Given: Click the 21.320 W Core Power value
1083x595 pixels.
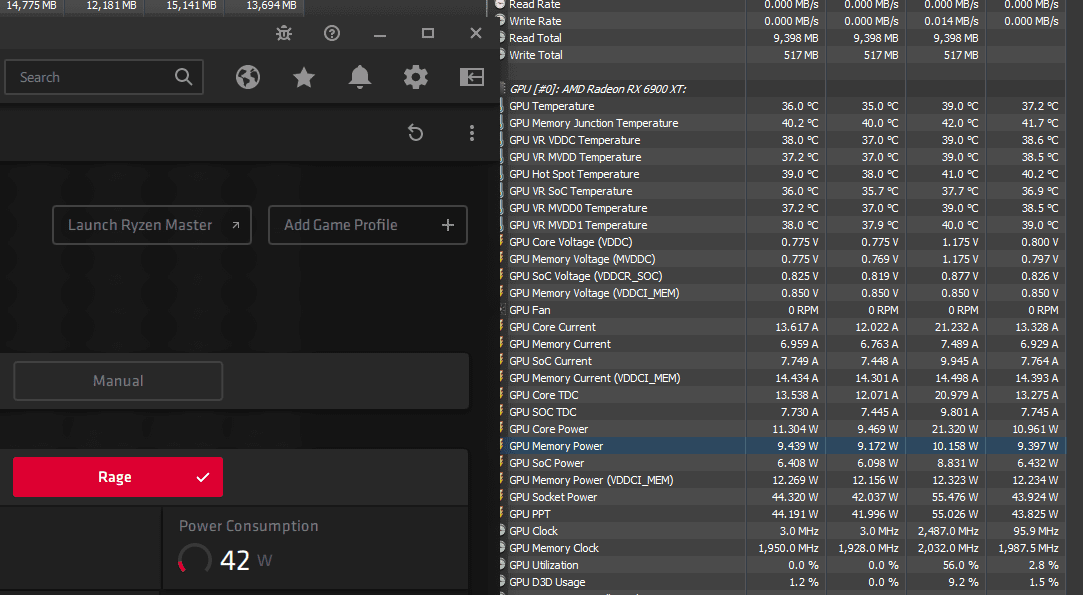Looking at the screenshot, I should coord(955,428).
